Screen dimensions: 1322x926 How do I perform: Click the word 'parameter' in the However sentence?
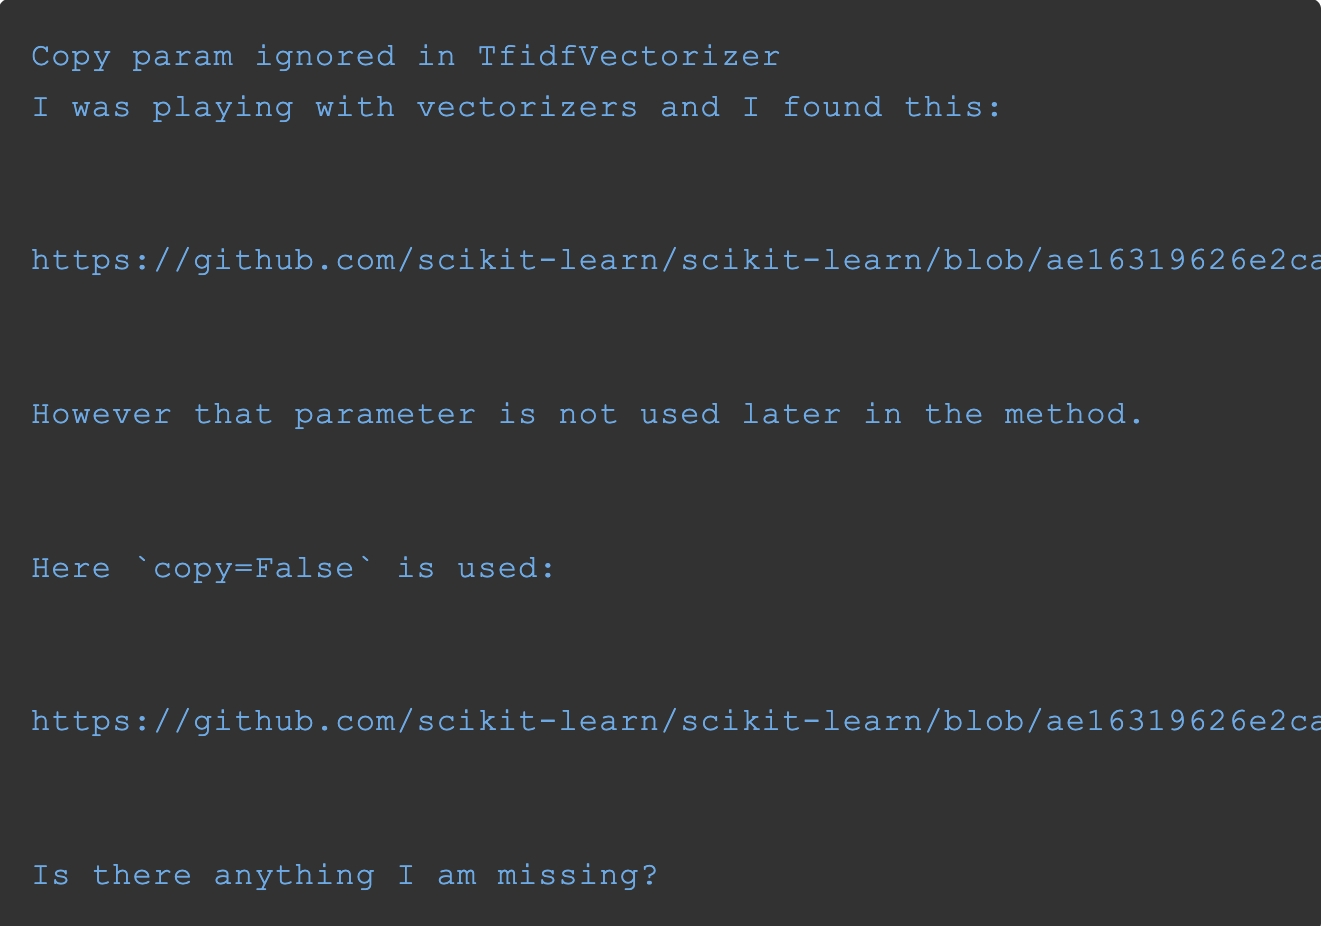(385, 415)
